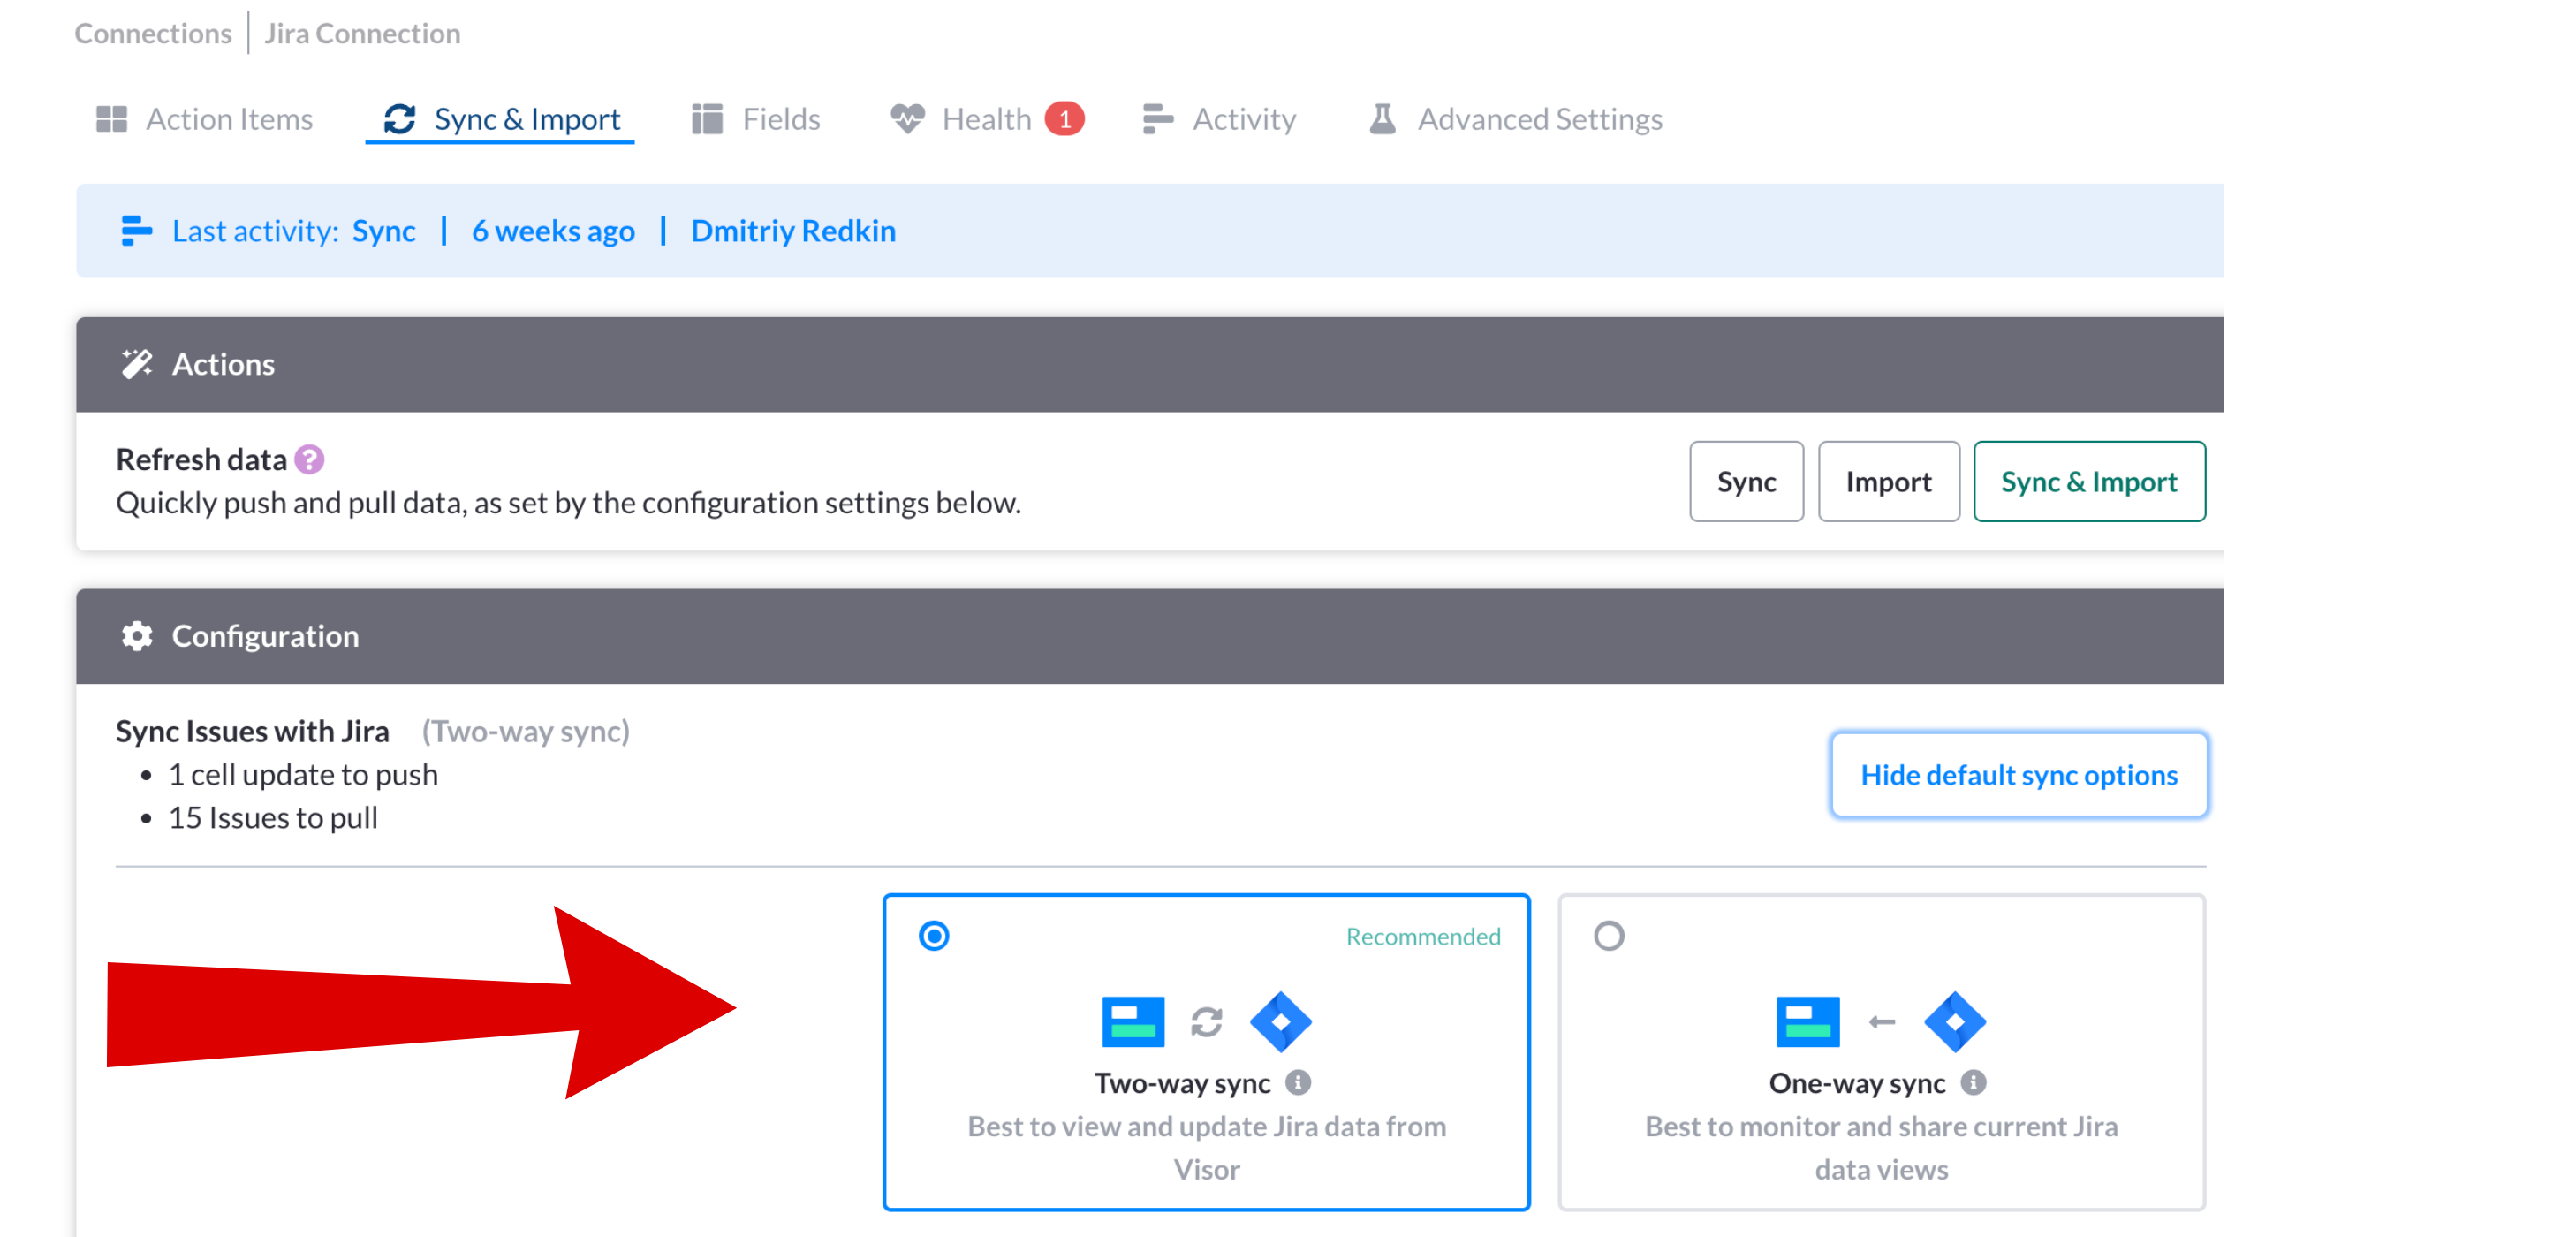Click the Two-way sync card title

1182,1083
